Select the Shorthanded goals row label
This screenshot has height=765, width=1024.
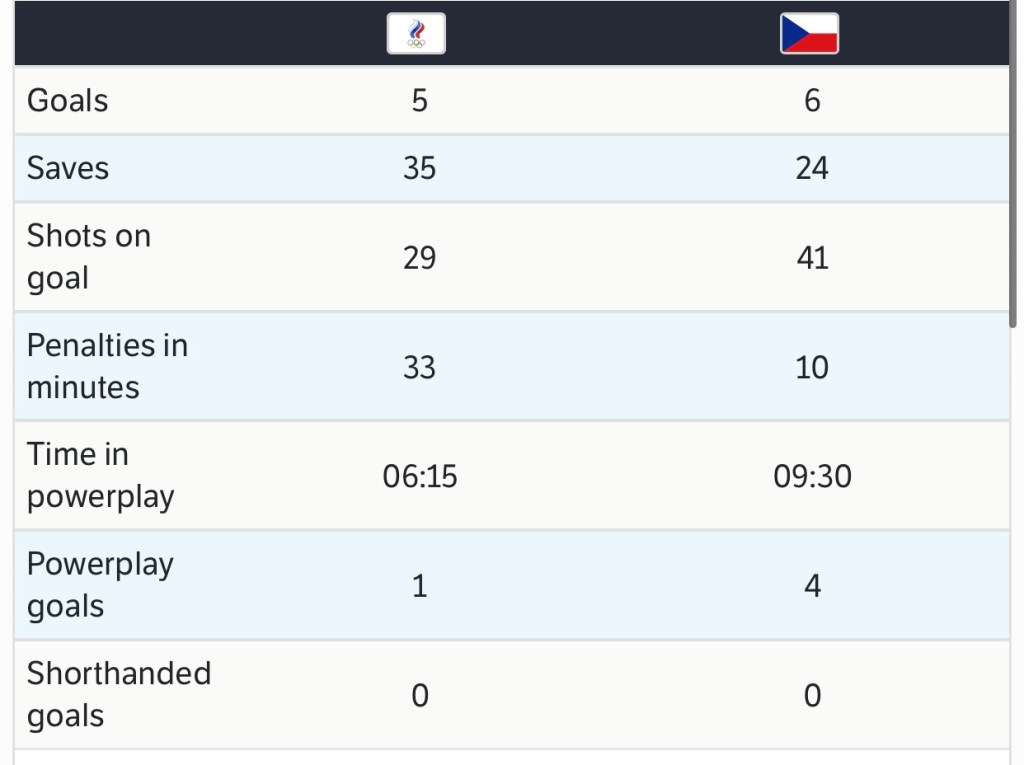pos(119,694)
